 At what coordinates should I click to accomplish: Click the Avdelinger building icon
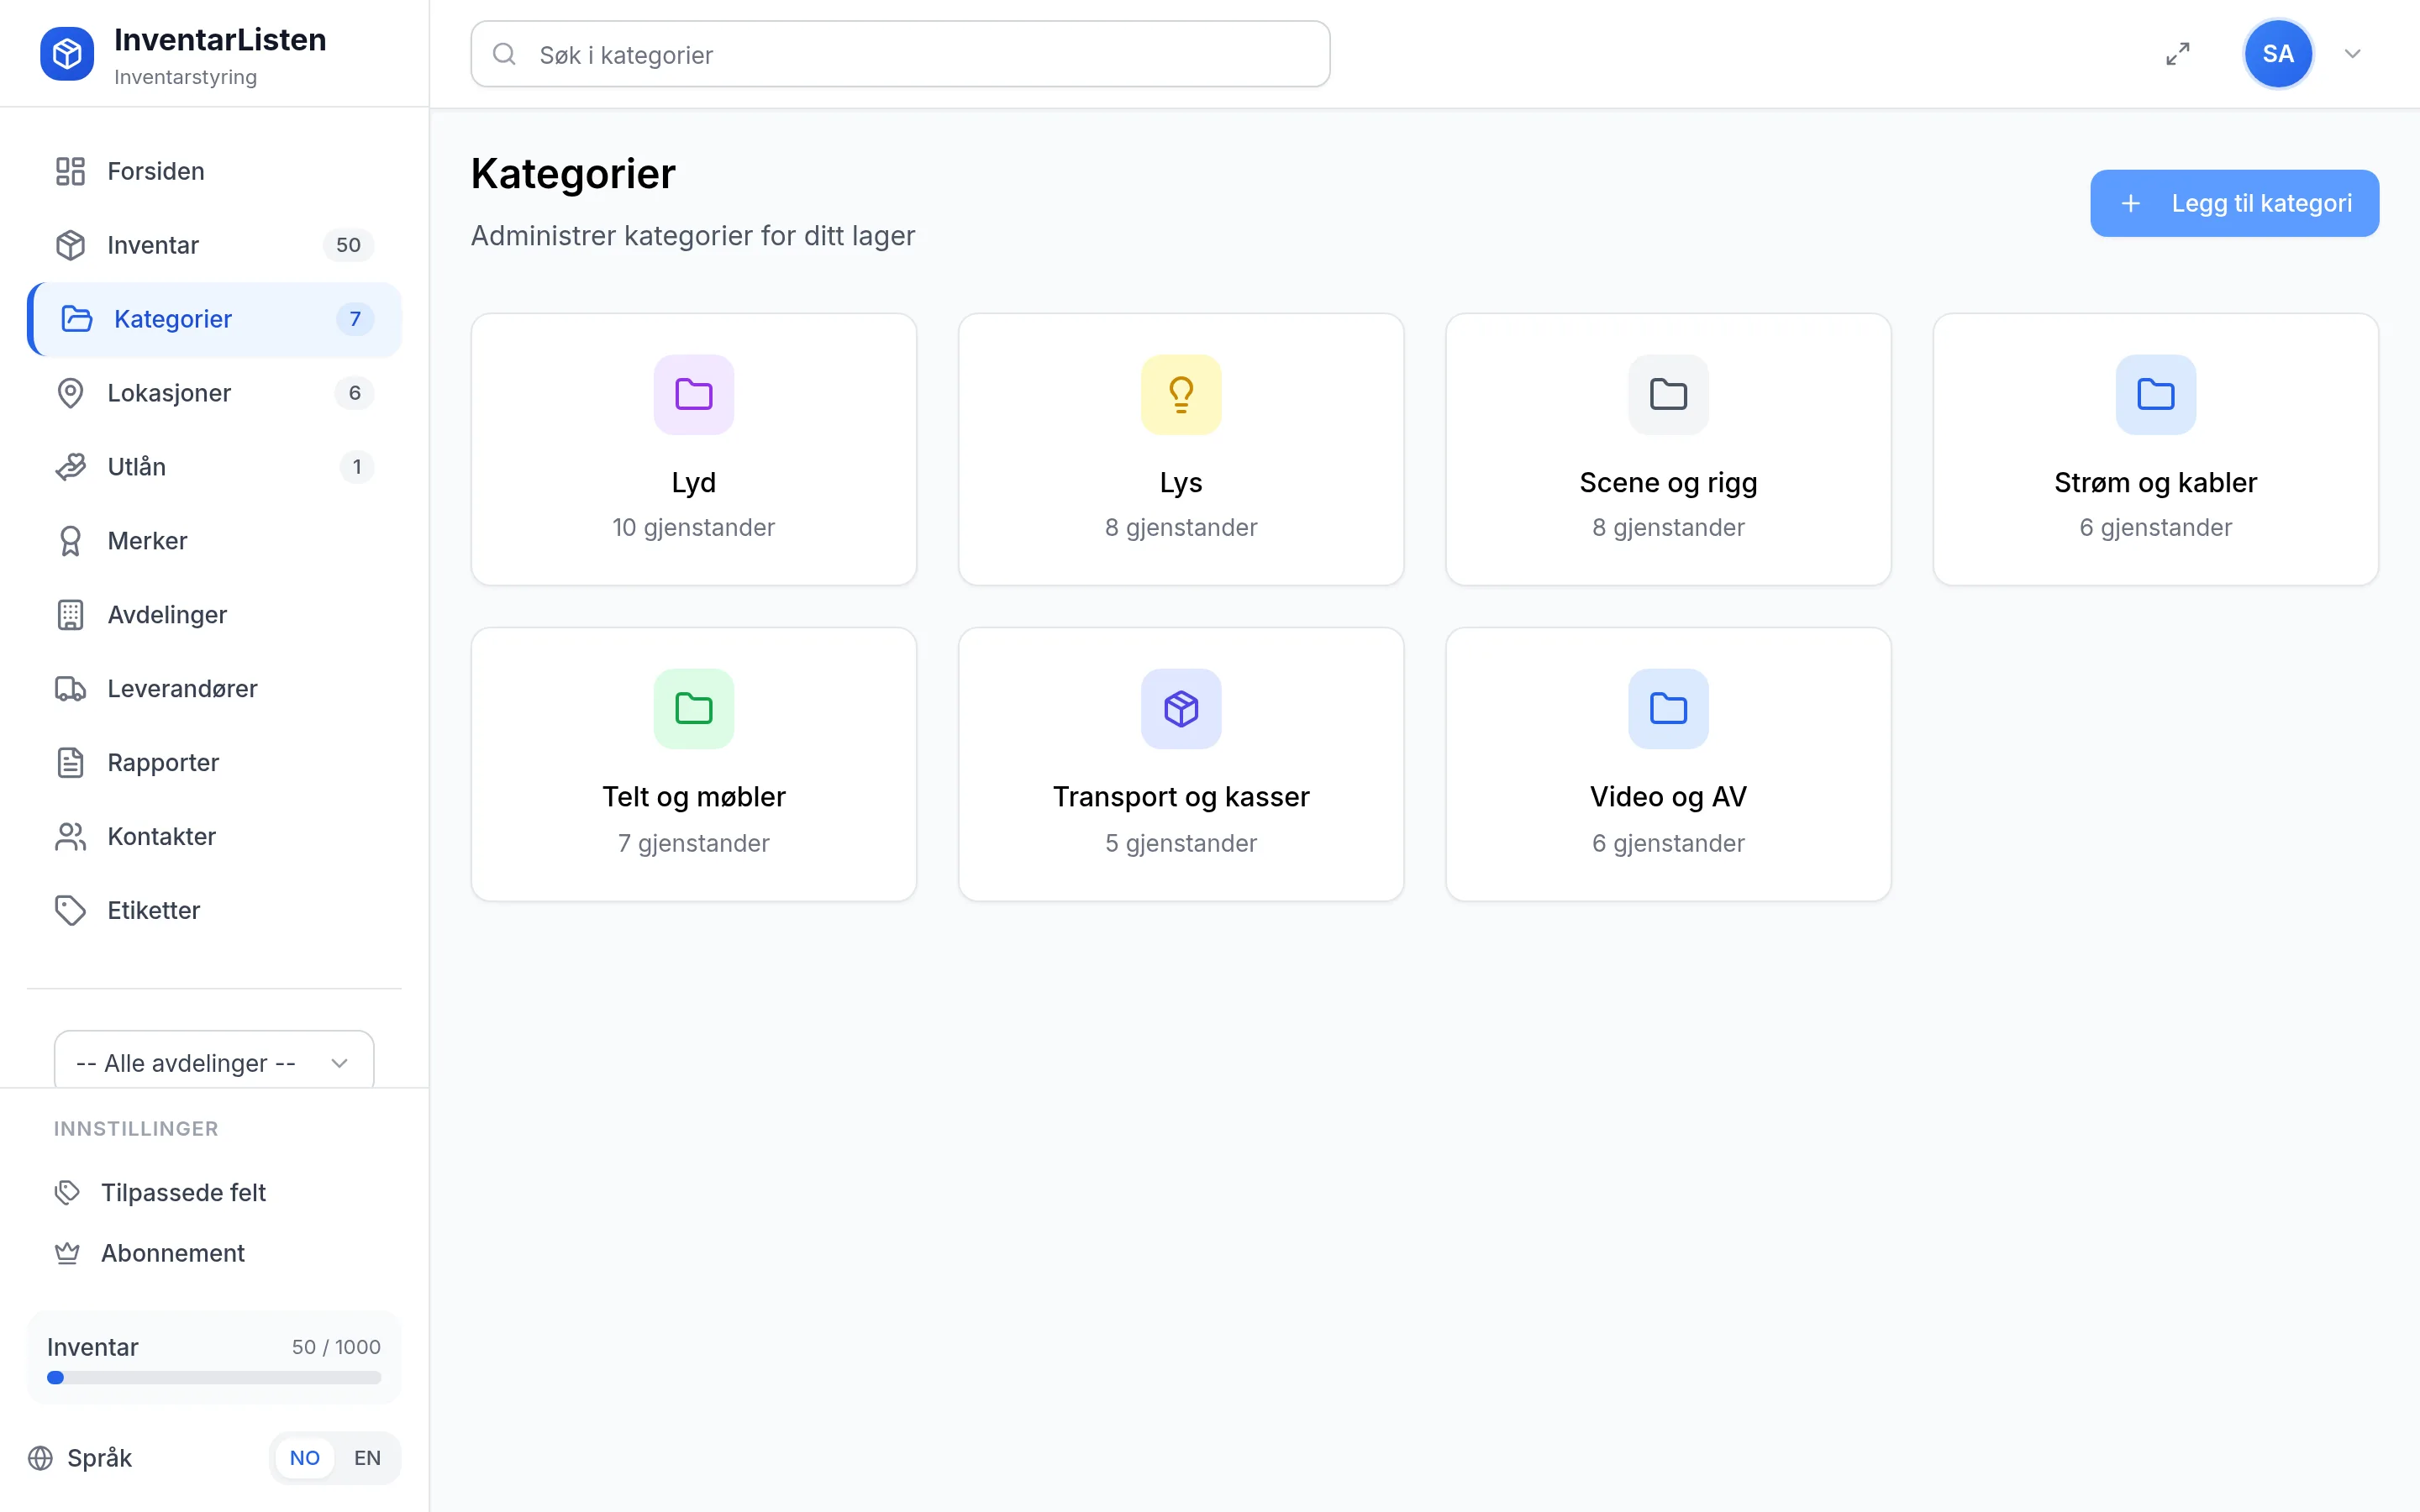70,615
